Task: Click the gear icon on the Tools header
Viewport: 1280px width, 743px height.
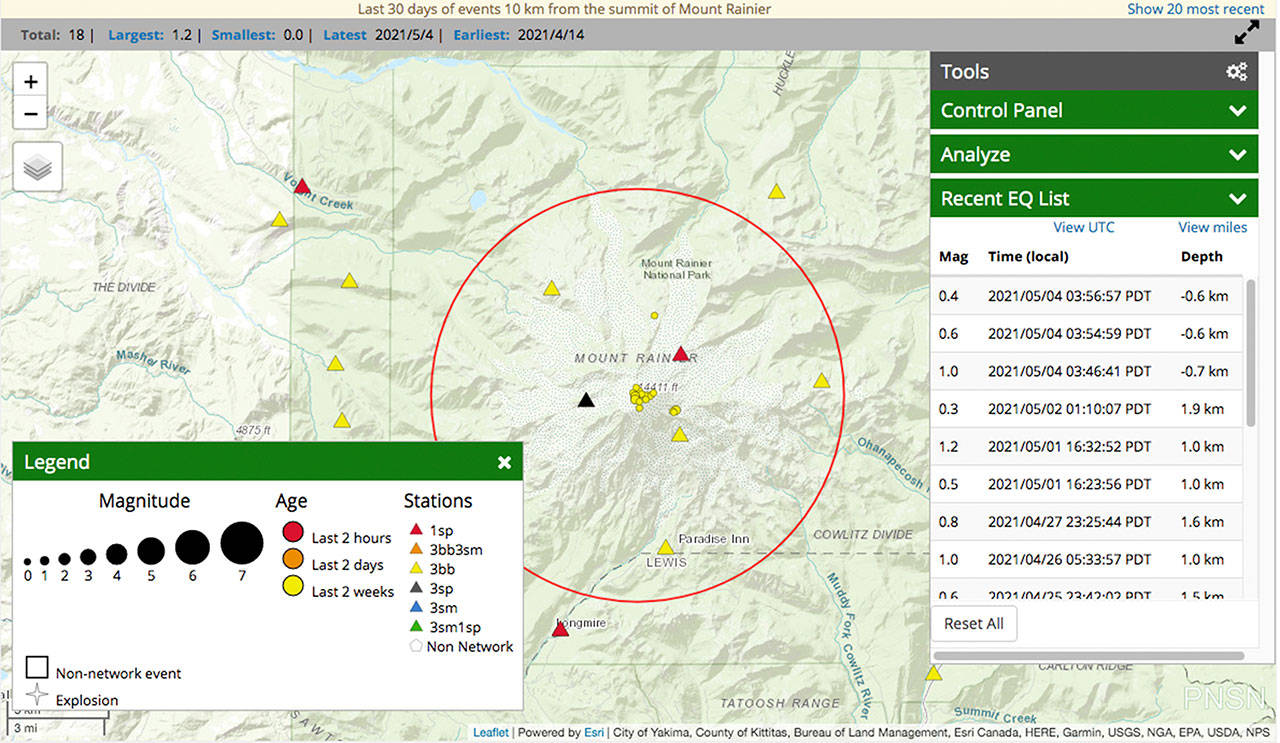Action: 1237,71
